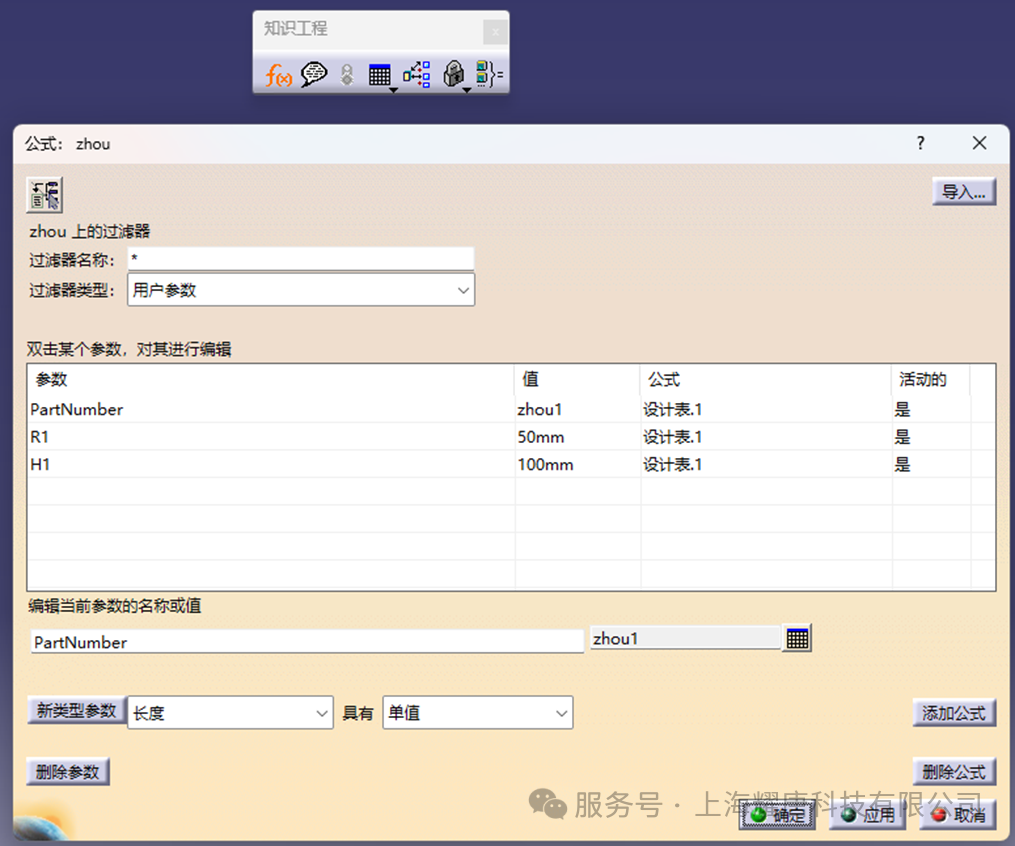Click the 取消 cancel button
The height and width of the screenshot is (846, 1015).
pos(959,815)
